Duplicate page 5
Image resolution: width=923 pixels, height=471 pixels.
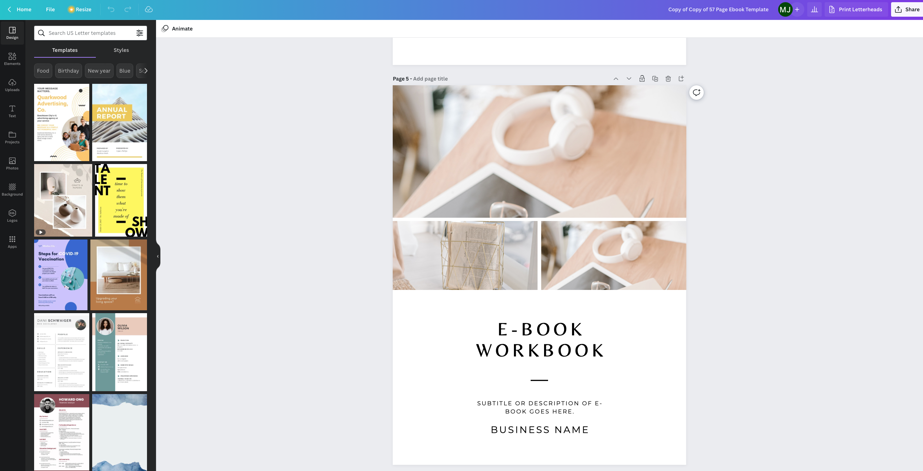pos(655,78)
